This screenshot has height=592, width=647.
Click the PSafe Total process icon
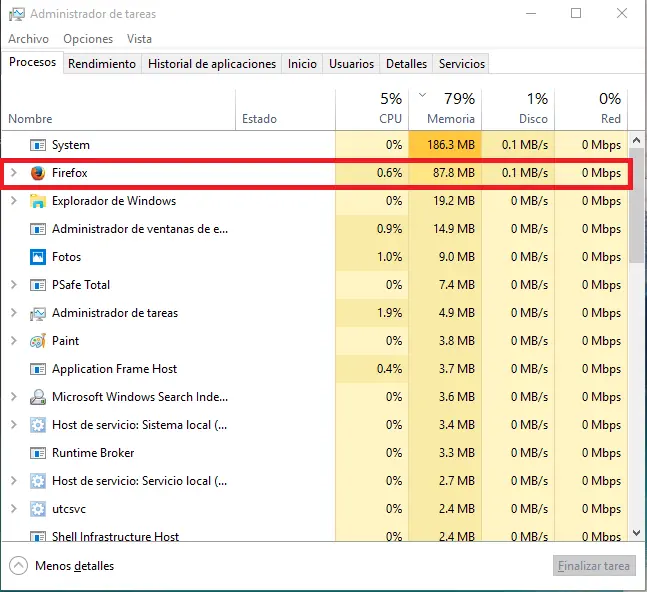coord(38,285)
